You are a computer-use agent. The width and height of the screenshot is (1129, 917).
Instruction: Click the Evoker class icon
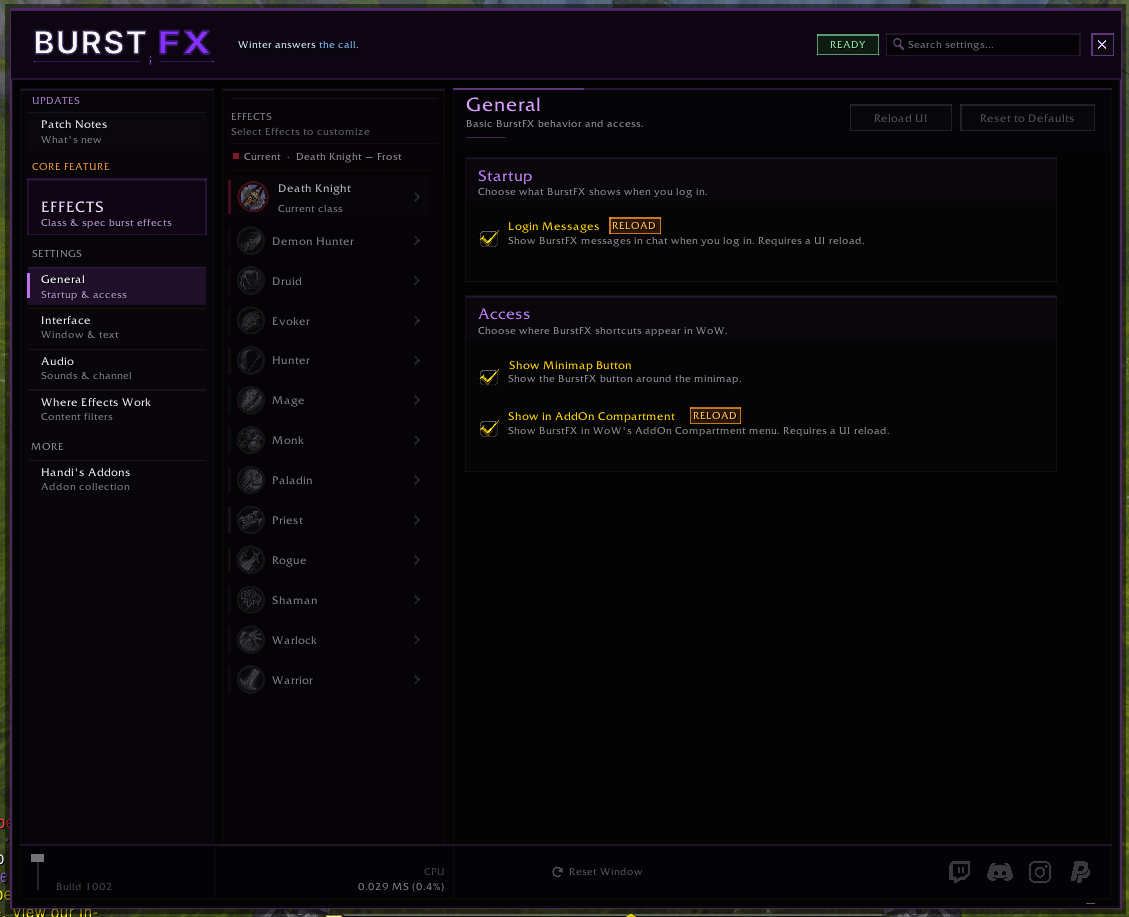click(251, 321)
